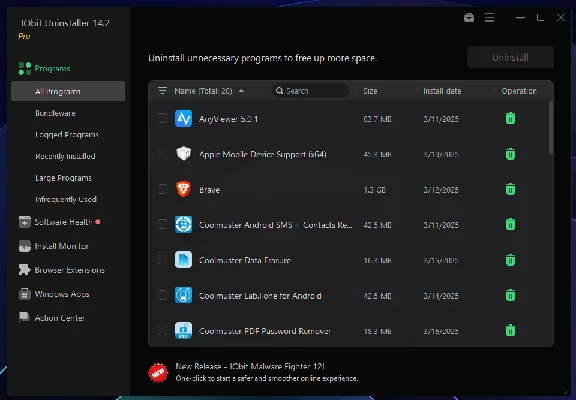Click AnyViewer install date 3/11/2025
Screen dimensions: 576x400
[x=441, y=119]
